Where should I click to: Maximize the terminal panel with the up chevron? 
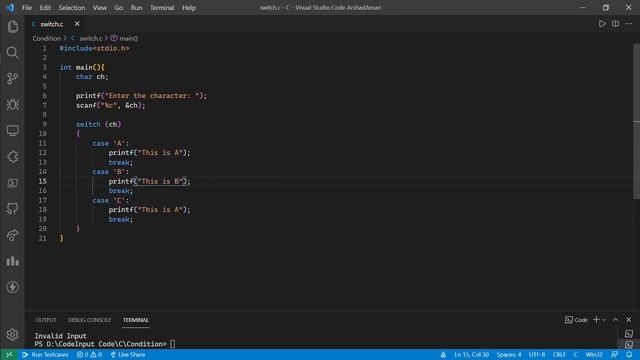click(615, 320)
